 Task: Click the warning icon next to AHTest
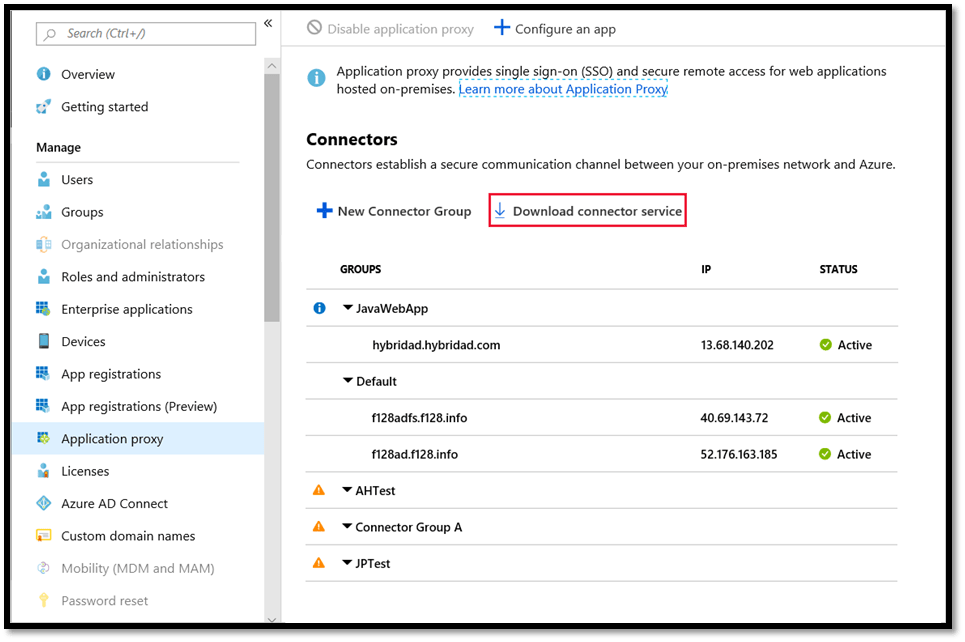click(x=319, y=490)
